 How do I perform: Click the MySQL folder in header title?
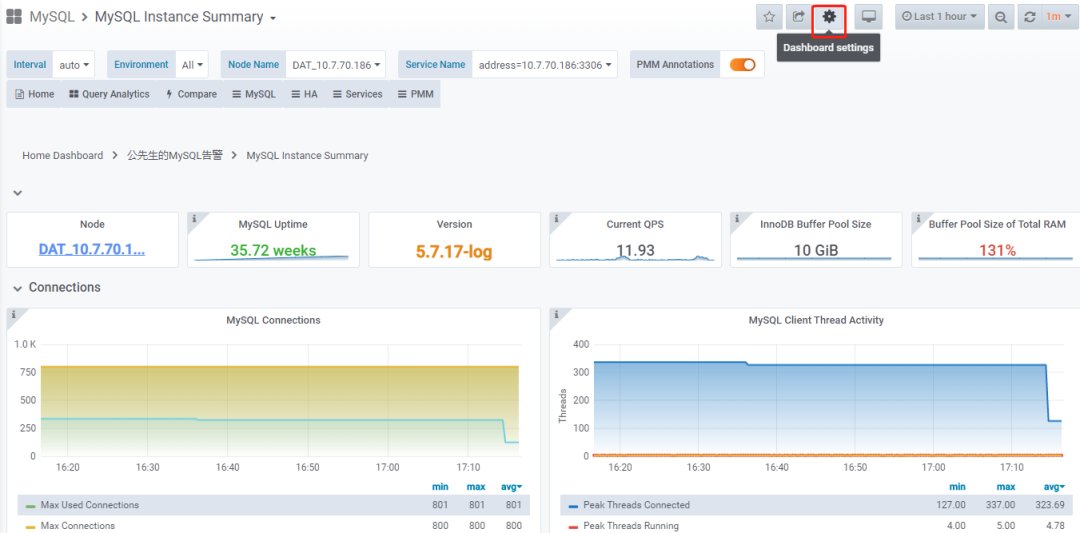point(52,17)
